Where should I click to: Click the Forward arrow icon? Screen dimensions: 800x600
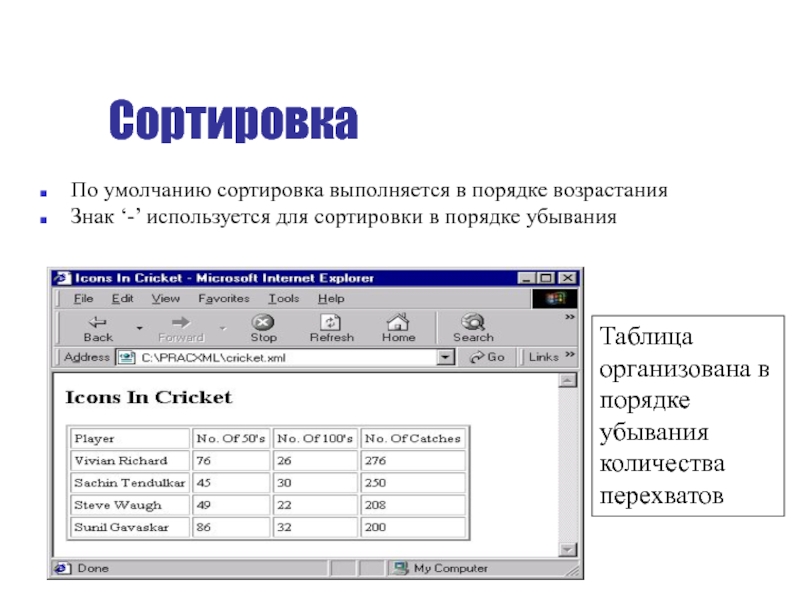[x=181, y=322]
